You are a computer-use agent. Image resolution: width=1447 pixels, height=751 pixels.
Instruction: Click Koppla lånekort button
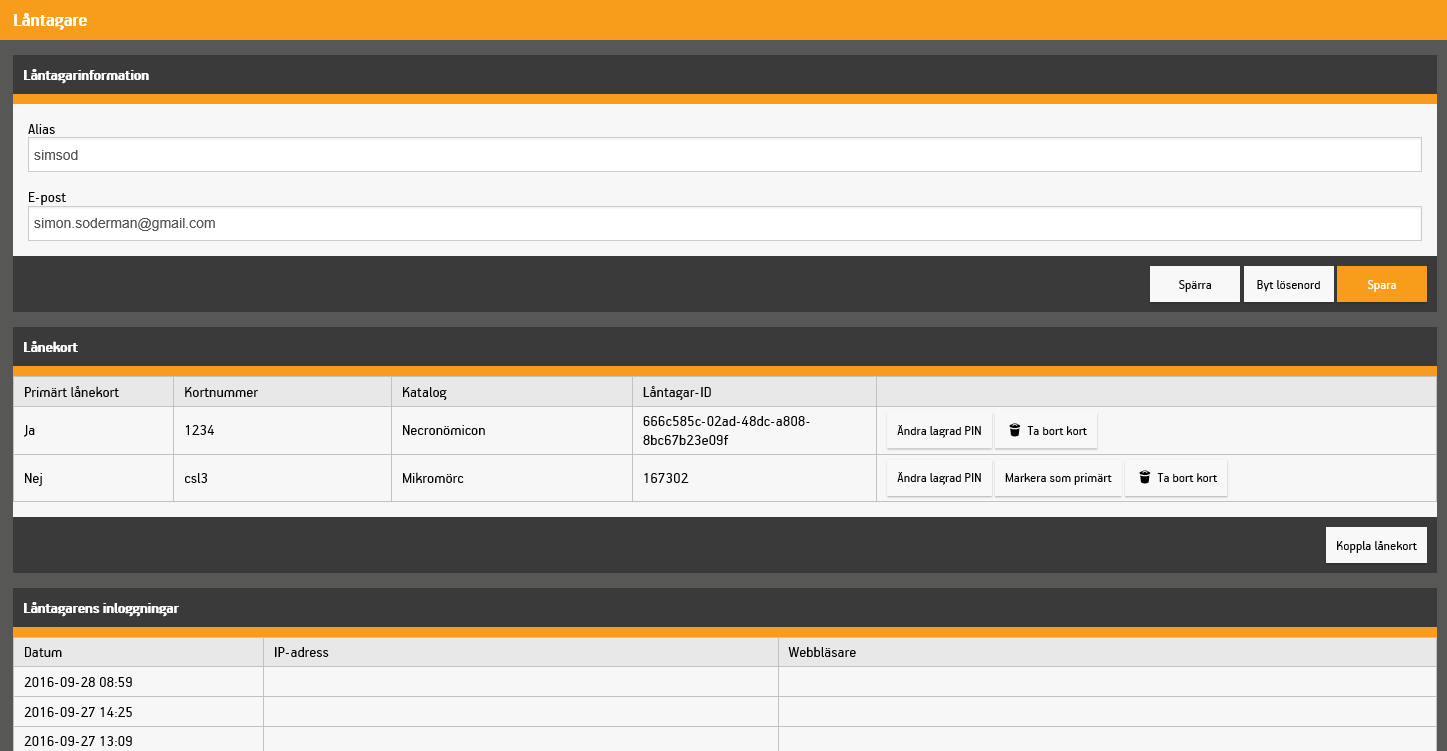1376,545
